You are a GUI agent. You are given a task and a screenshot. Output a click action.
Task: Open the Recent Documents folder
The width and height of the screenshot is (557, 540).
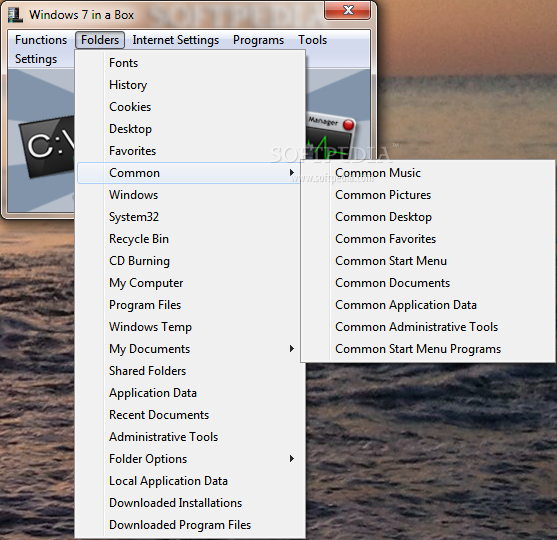(x=190, y=415)
